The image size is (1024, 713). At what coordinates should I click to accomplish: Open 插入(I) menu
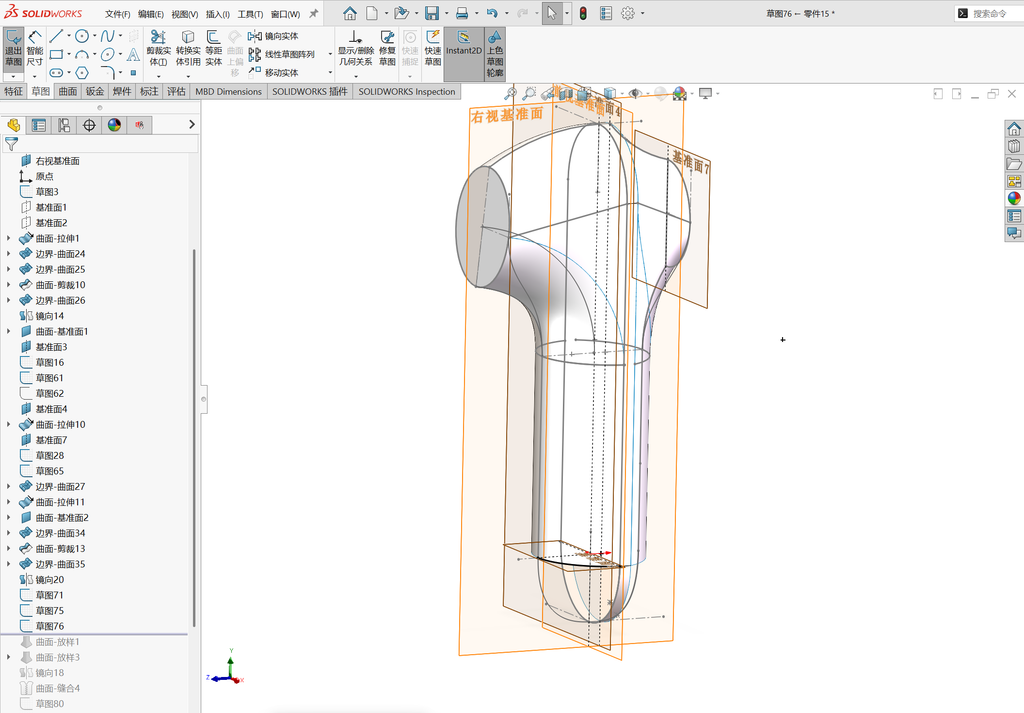pyautogui.click(x=217, y=14)
